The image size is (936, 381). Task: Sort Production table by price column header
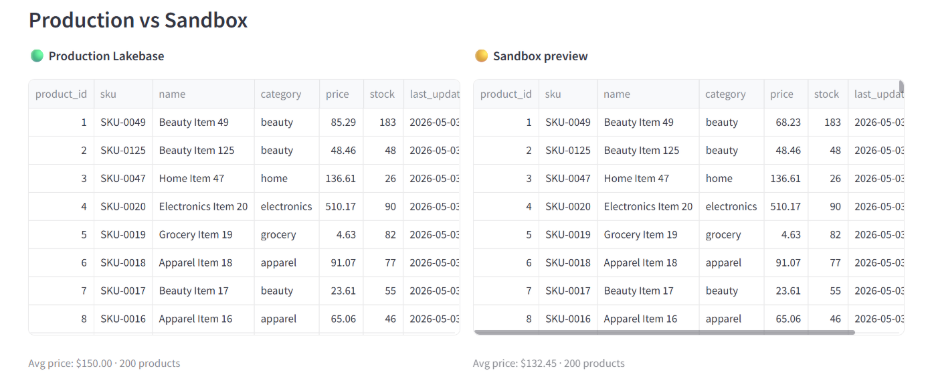[x=341, y=94]
